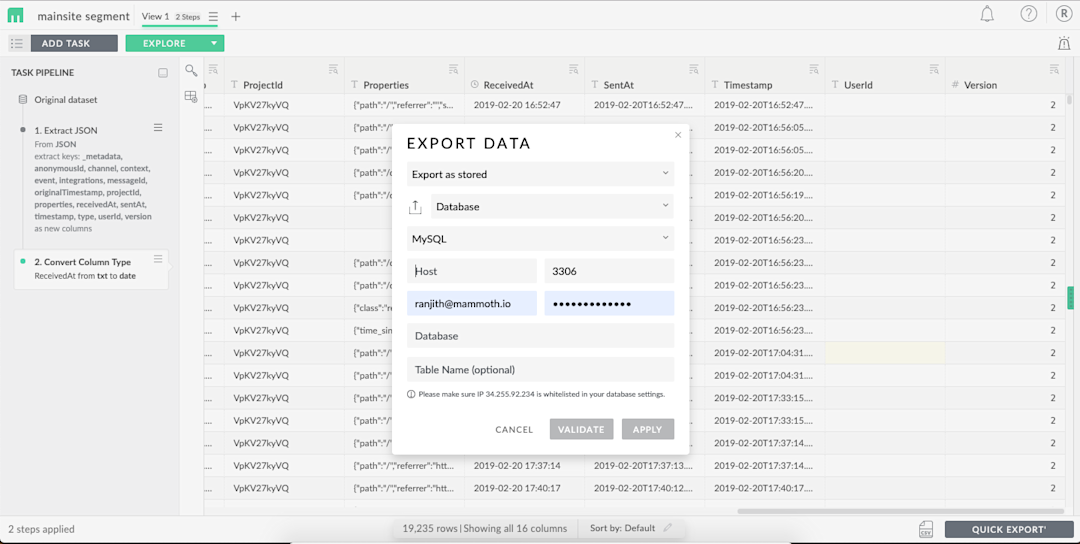Focus the Host input field
Image resolution: width=1080 pixels, height=544 pixels.
tap(472, 271)
